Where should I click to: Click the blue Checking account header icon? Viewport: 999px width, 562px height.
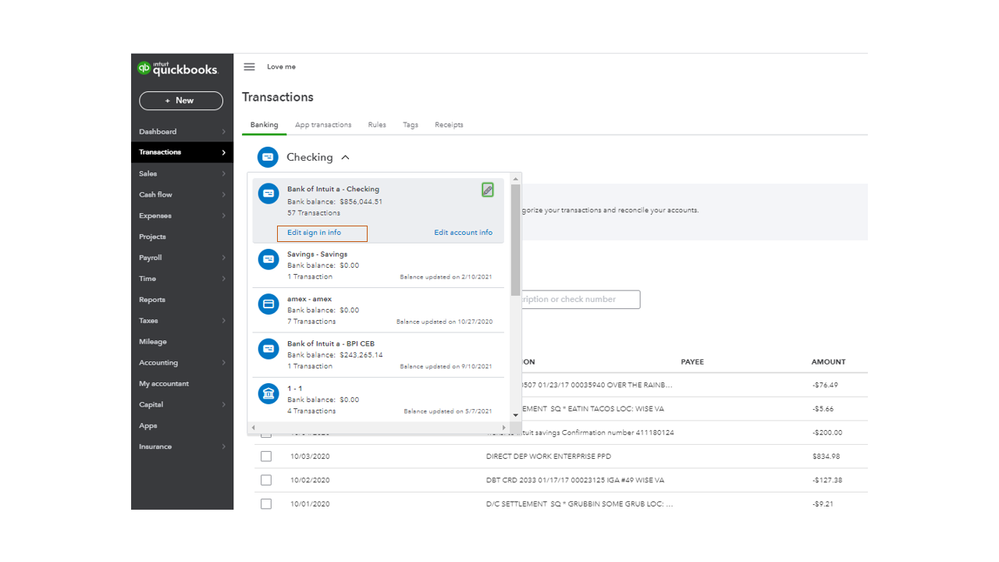(x=267, y=157)
